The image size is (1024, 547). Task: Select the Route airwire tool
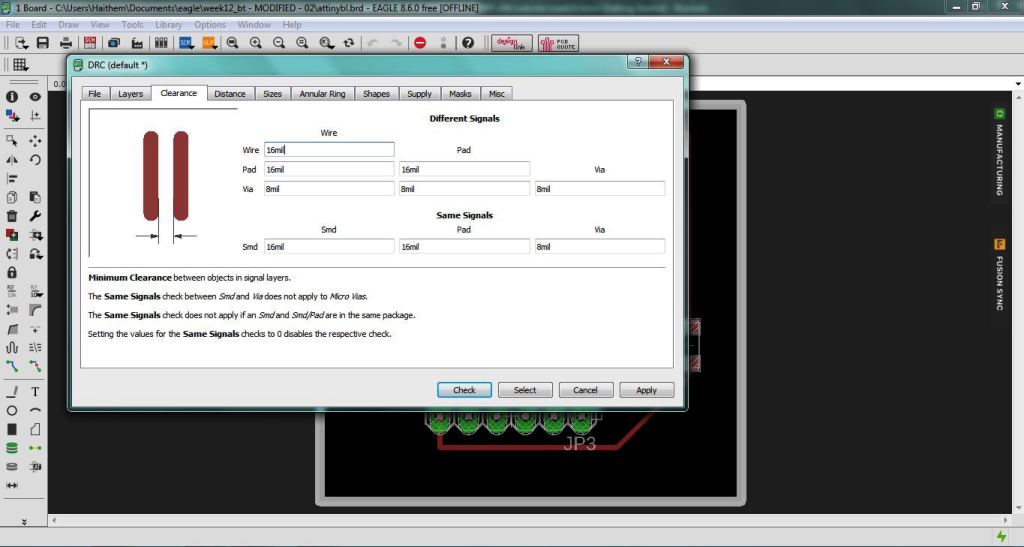[x=12, y=366]
